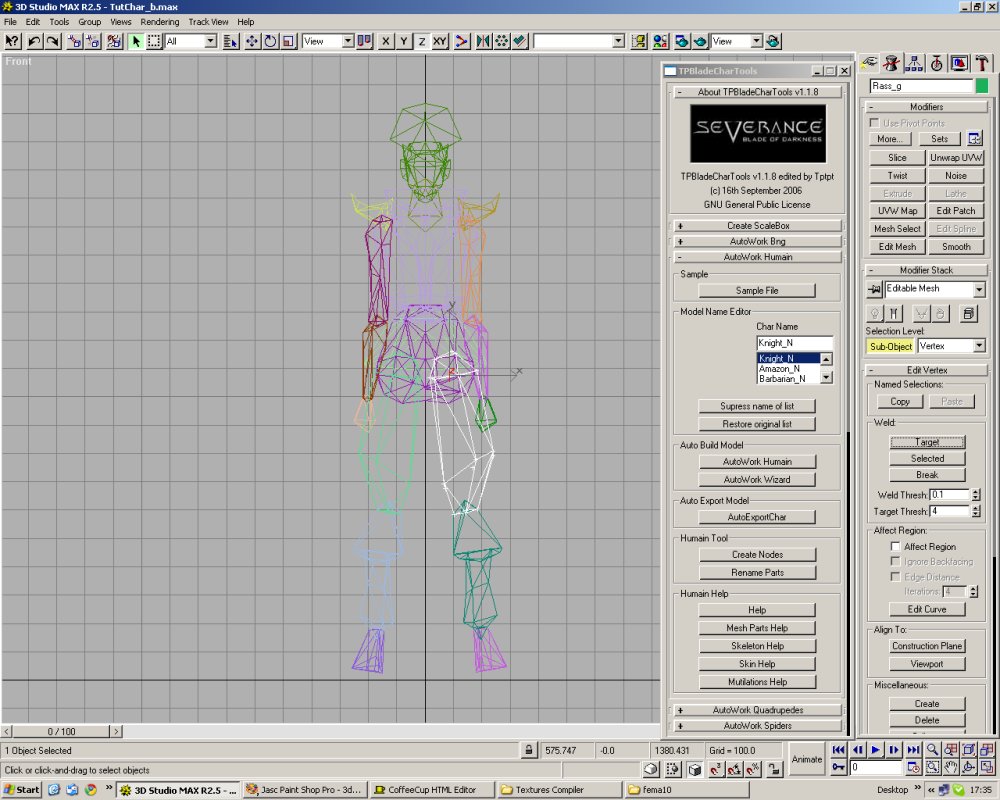1000x800 pixels.
Task: Open the Rendering menu
Action: (x=159, y=22)
